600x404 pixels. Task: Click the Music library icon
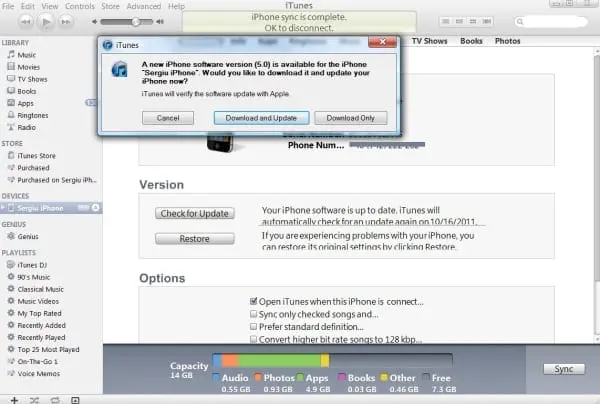pyautogui.click(x=11, y=55)
